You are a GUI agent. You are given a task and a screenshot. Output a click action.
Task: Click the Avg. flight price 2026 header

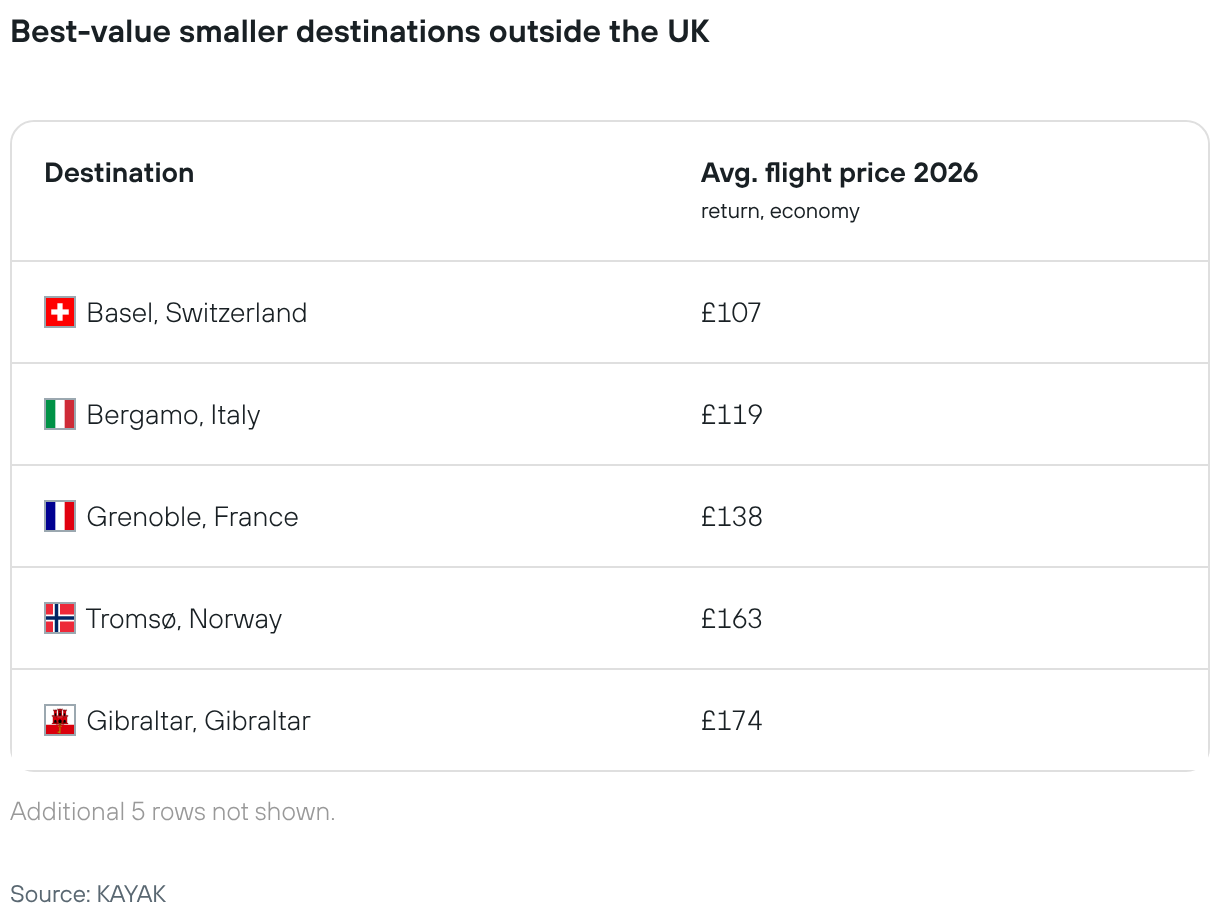pyautogui.click(x=839, y=173)
